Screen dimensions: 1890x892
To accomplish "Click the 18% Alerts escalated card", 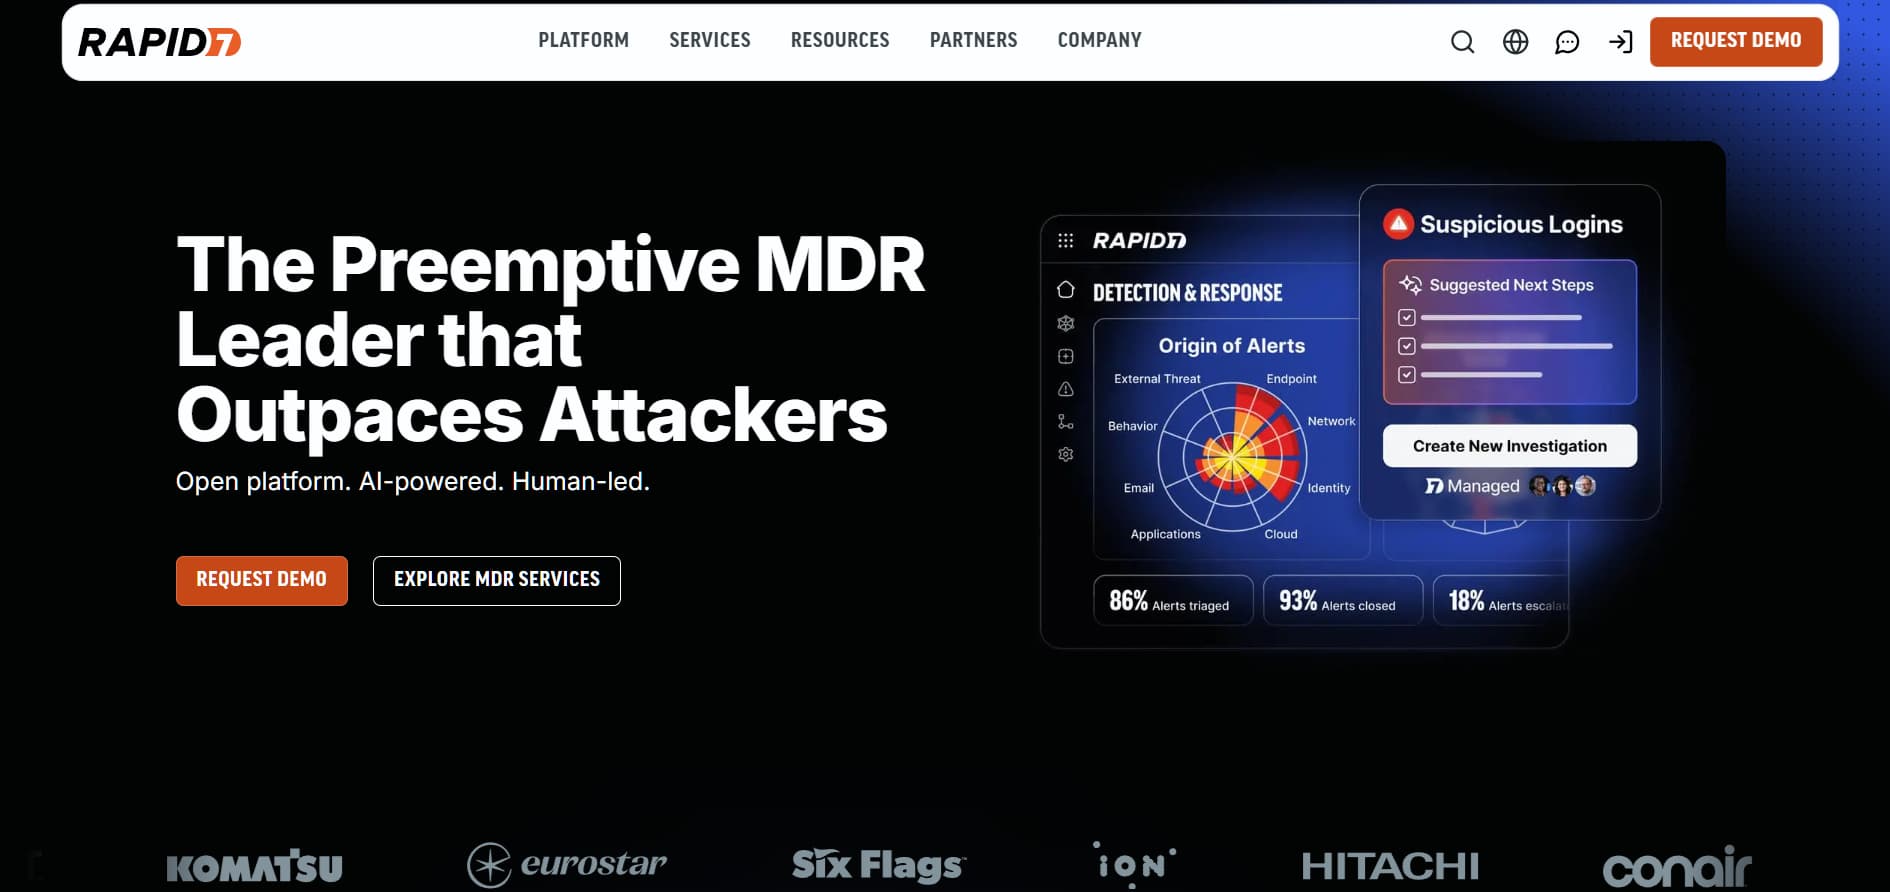I will tap(1501, 600).
